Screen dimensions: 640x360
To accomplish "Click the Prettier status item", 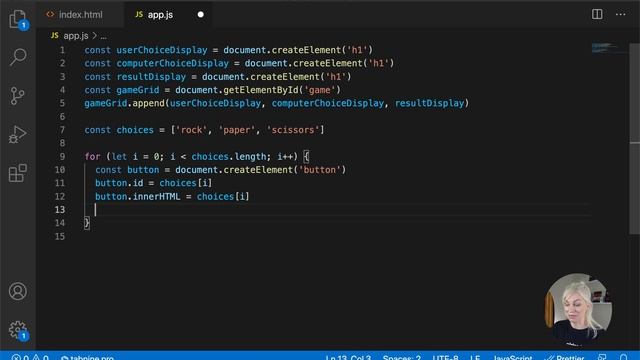I will 565,357.
